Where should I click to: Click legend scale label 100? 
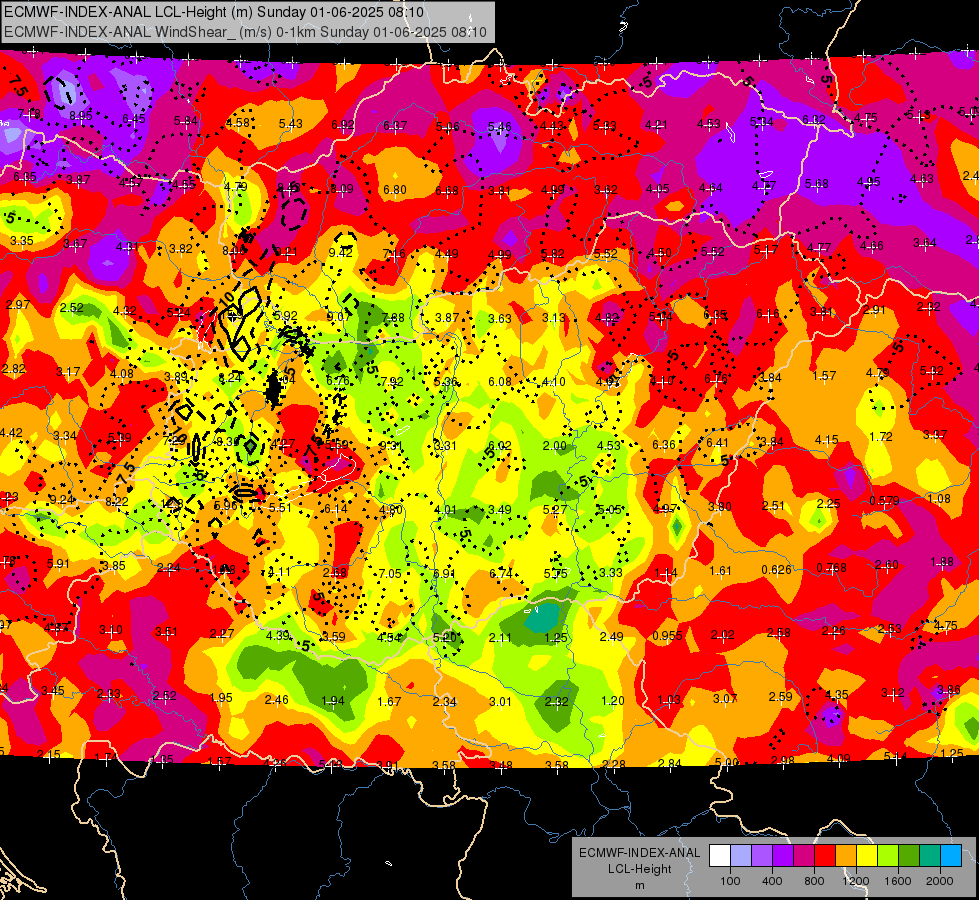point(730,881)
